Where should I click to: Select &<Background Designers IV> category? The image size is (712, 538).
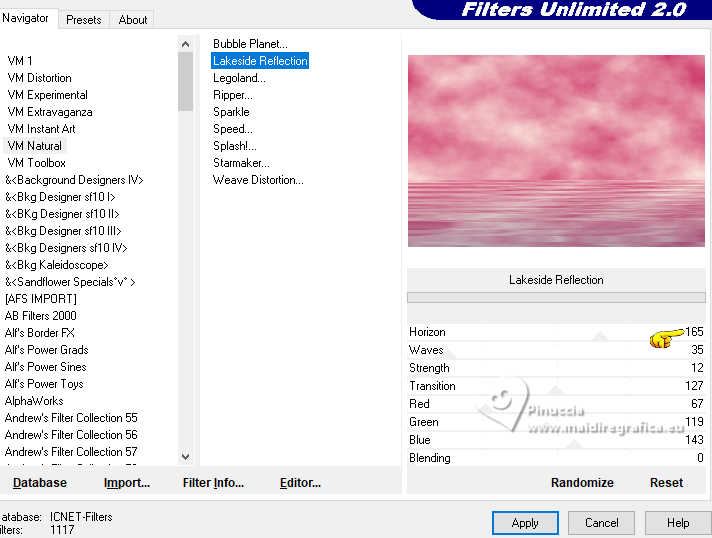click(x=74, y=180)
